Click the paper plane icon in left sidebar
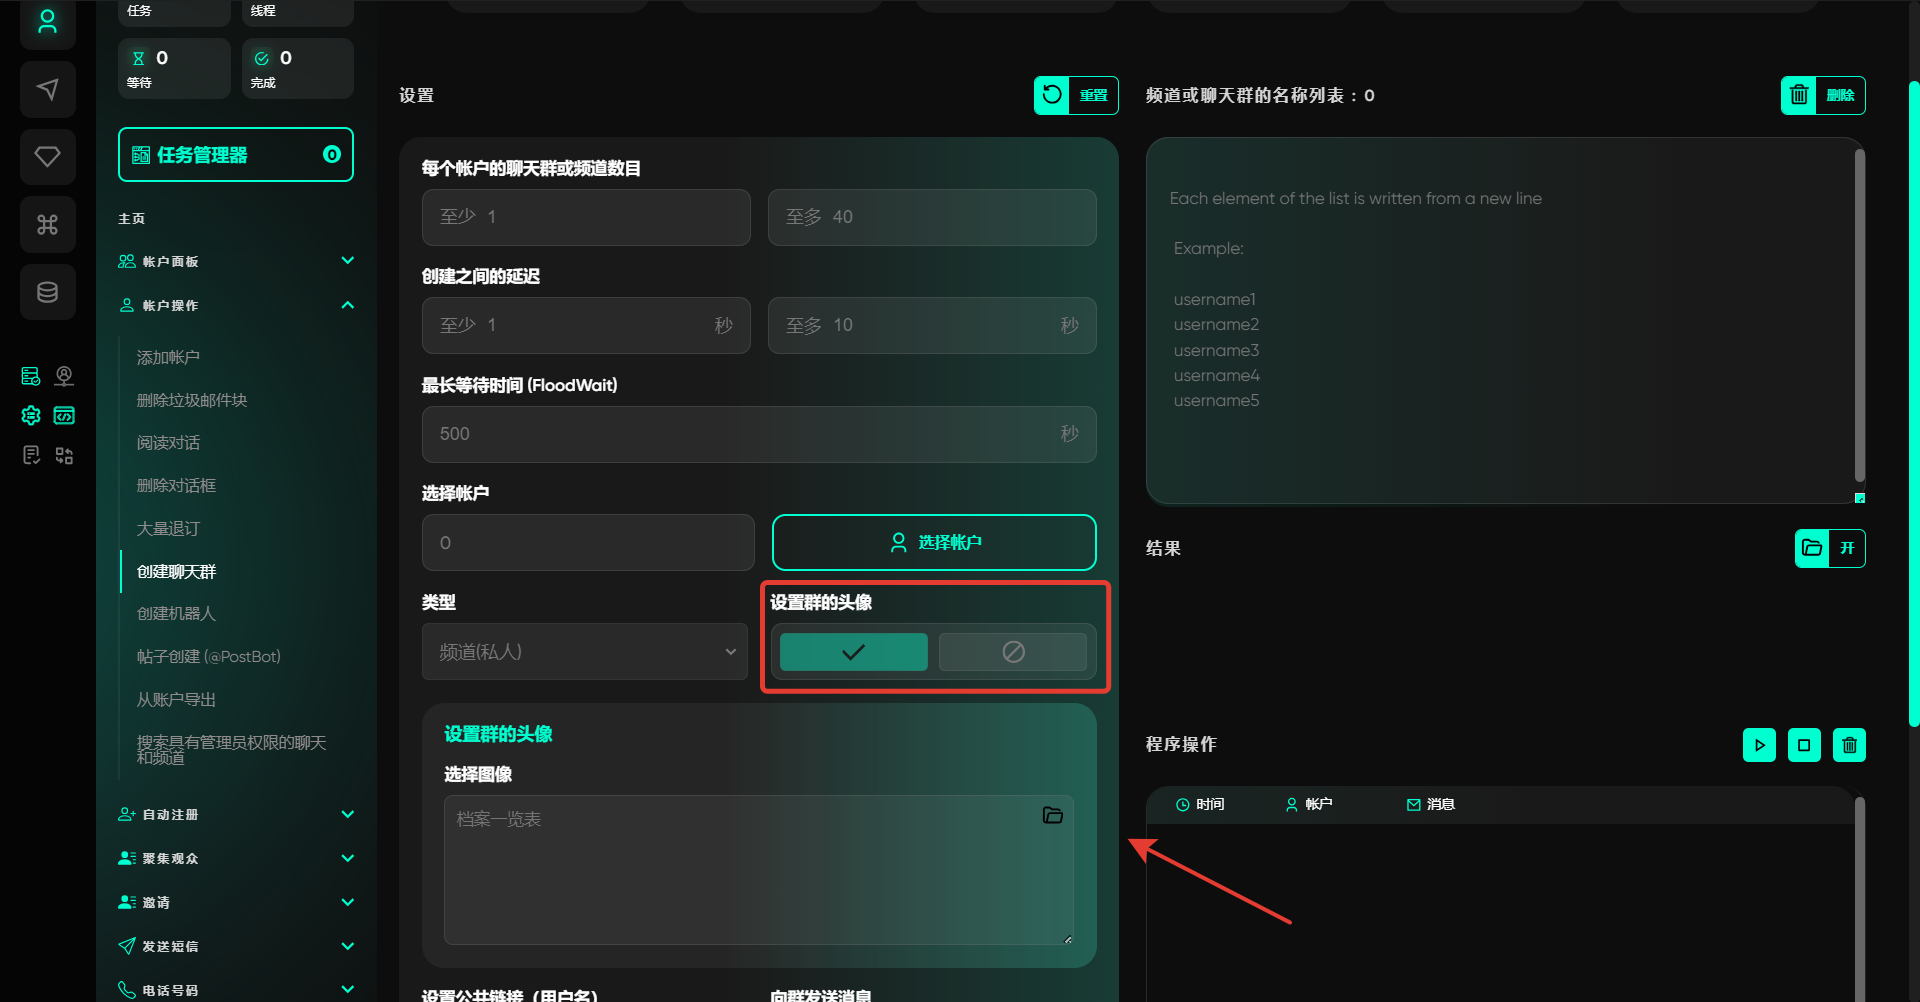 (47, 90)
